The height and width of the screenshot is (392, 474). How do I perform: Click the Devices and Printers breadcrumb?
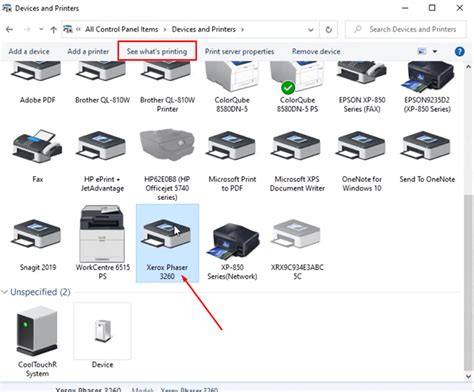(x=204, y=29)
